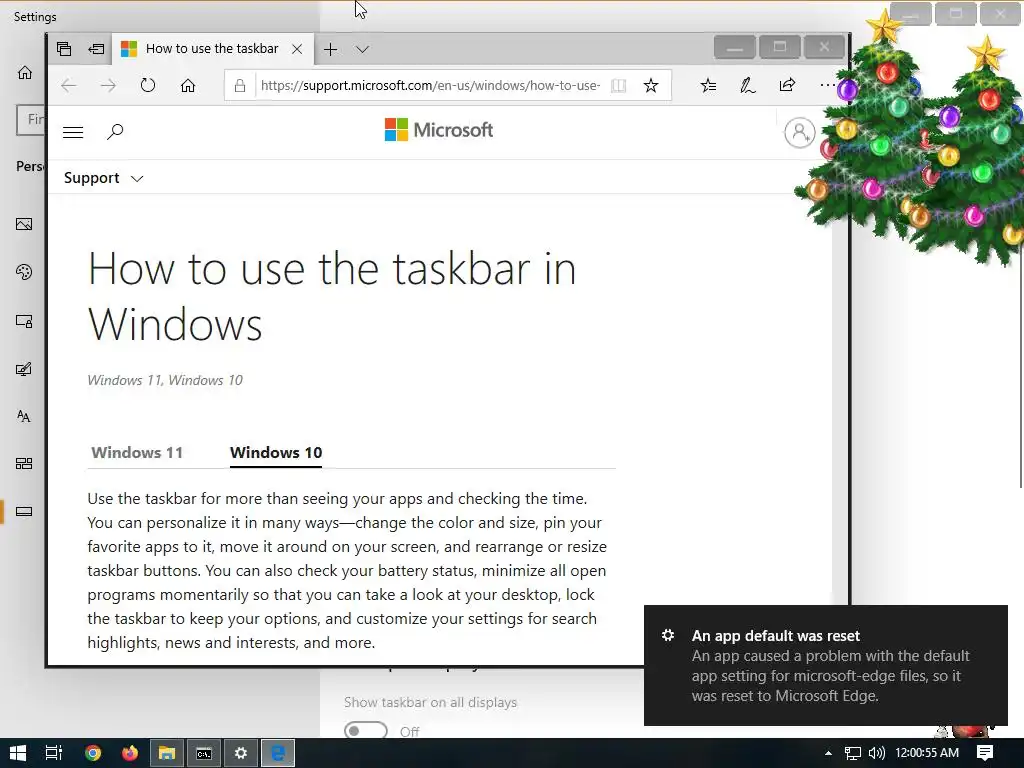Switch to Microsoft Edge on taskbar
1024x768 pixels.
278,753
